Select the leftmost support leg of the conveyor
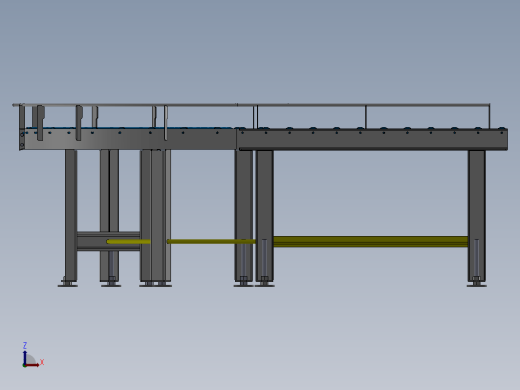This screenshot has width=520, height=390. click(71, 215)
